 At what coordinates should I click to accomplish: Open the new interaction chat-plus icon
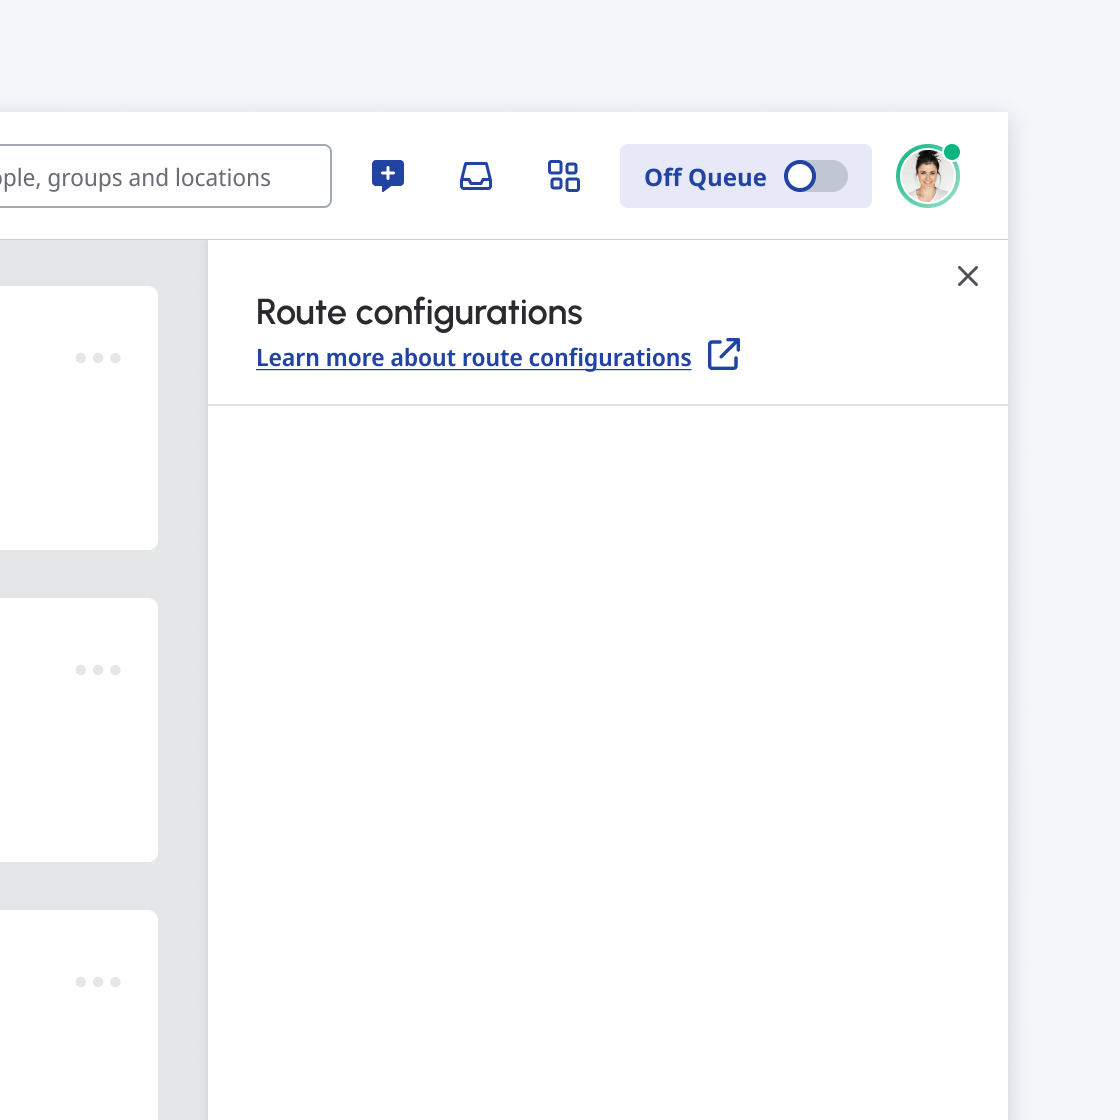point(388,176)
